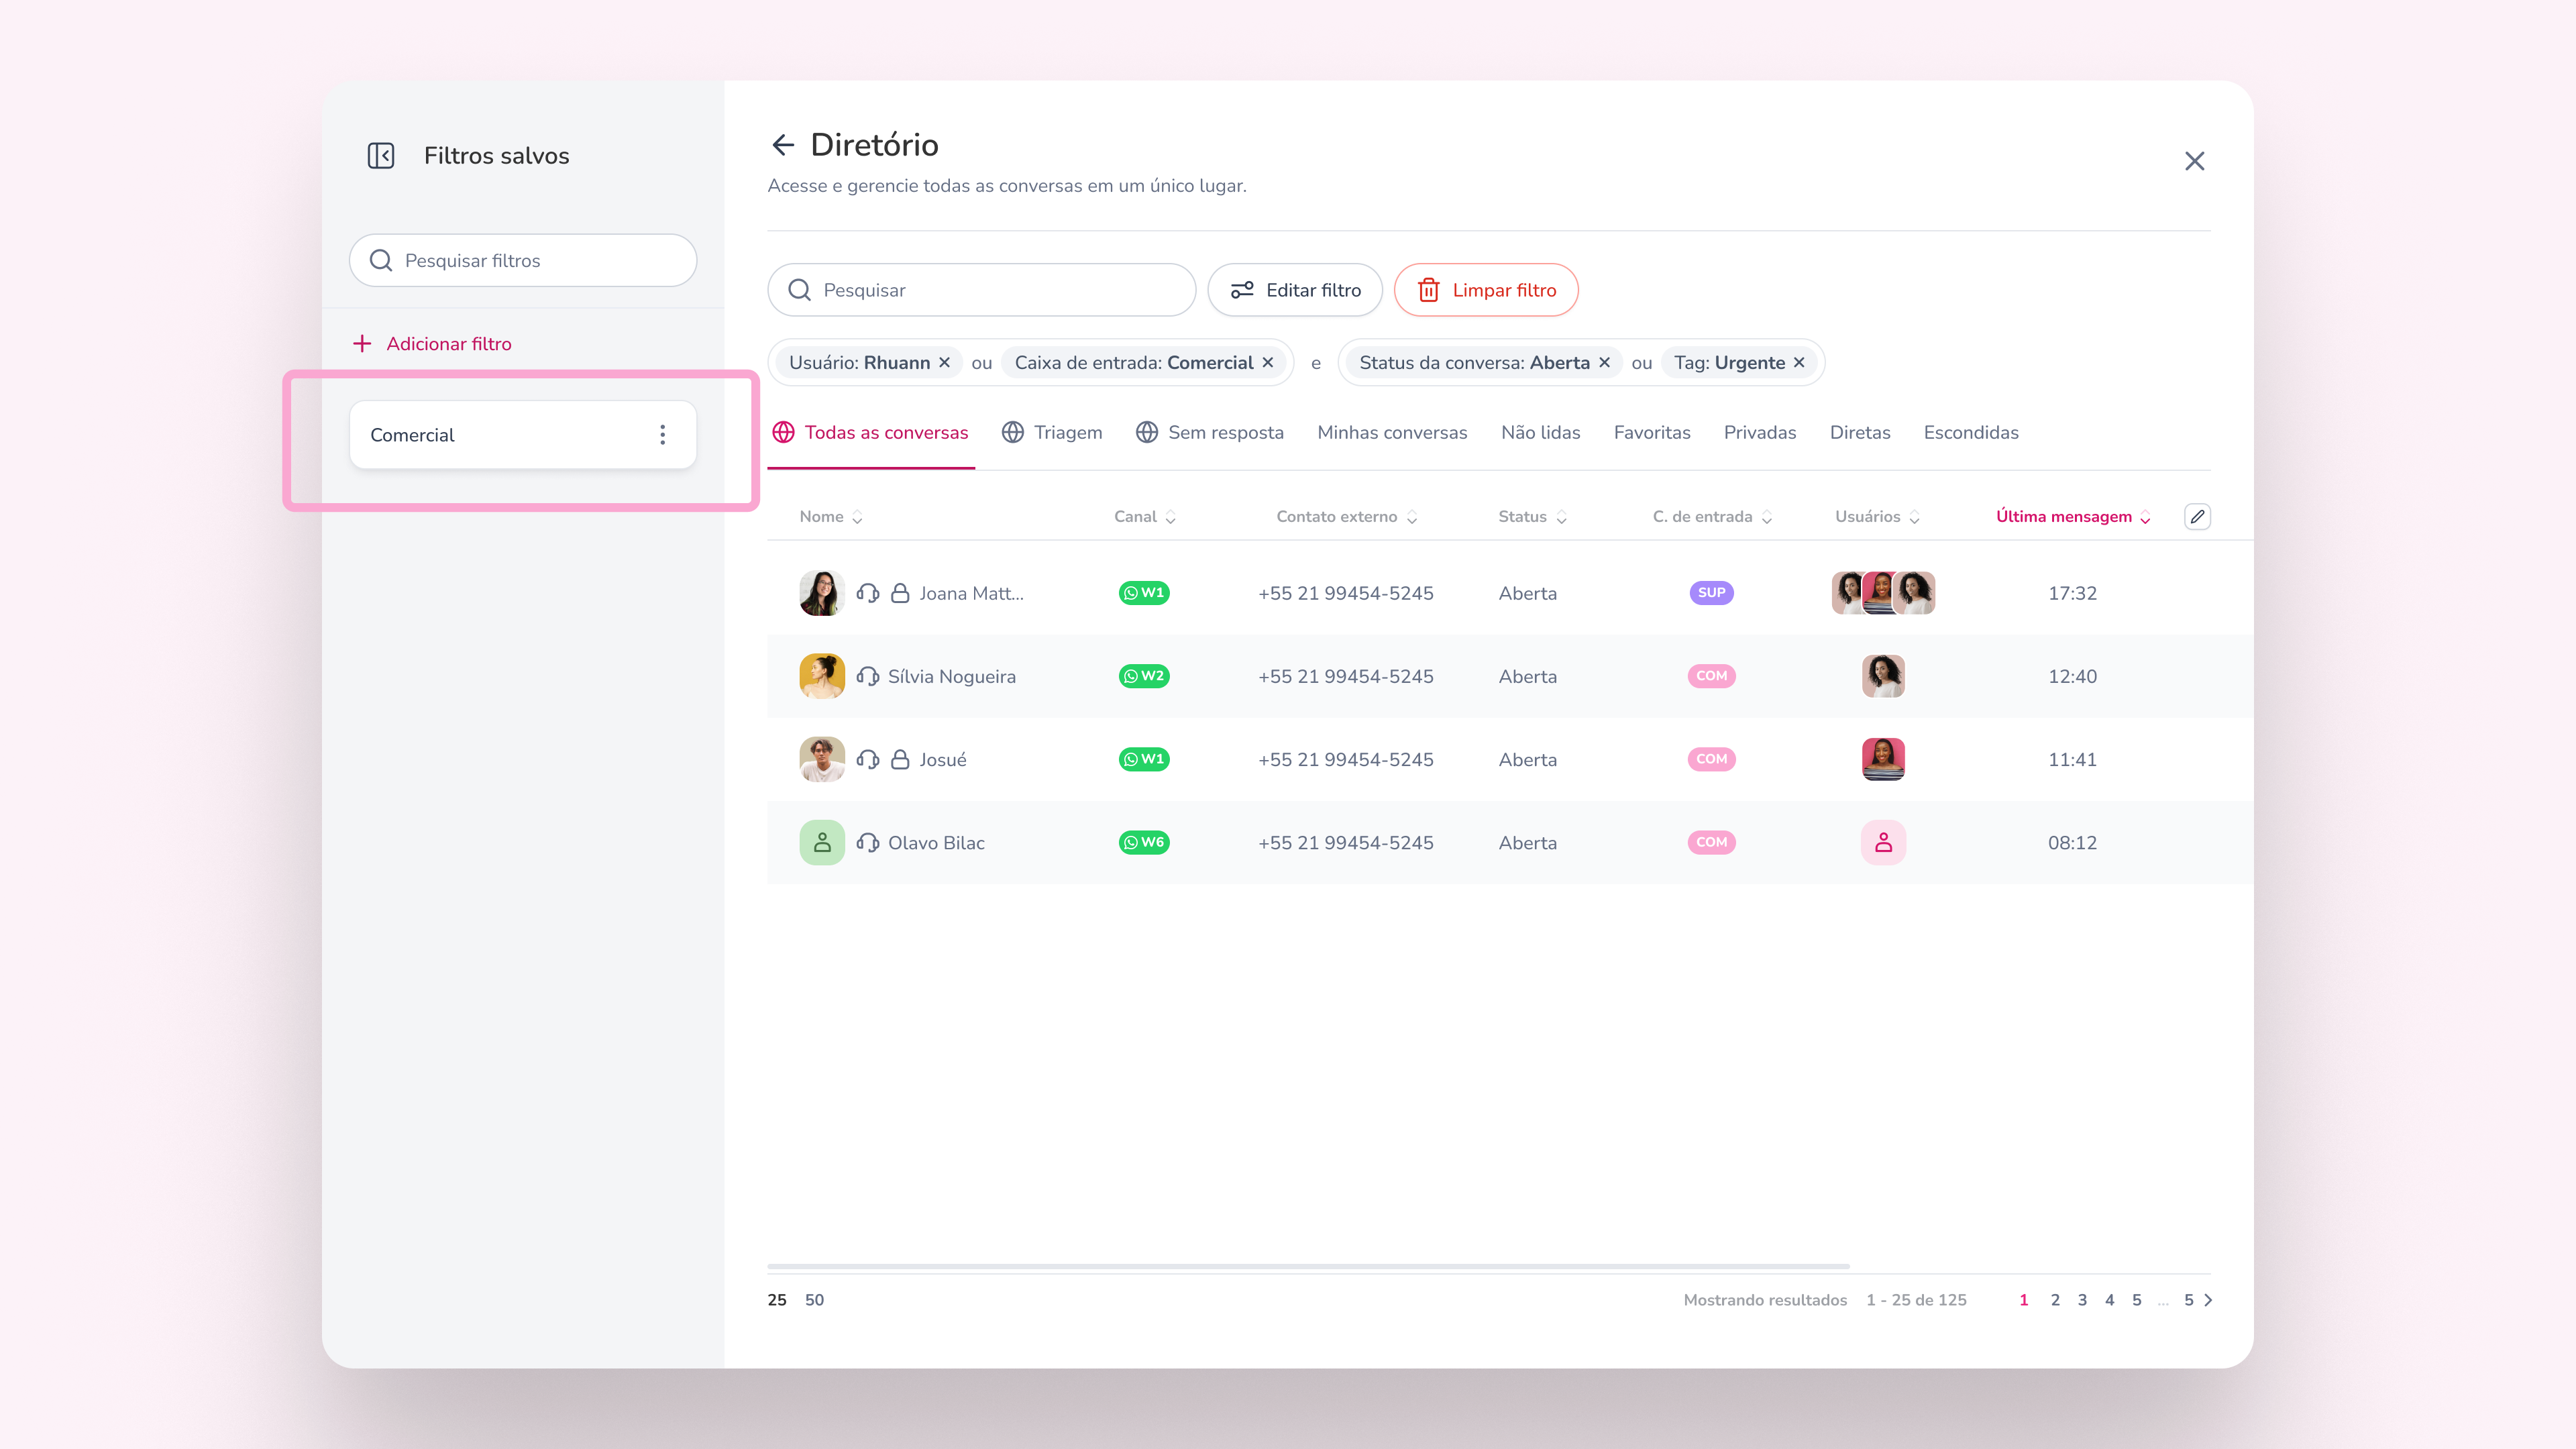Click the Pesquisar filtros search field
Viewport: 2576px width, 1449px height.
(523, 260)
